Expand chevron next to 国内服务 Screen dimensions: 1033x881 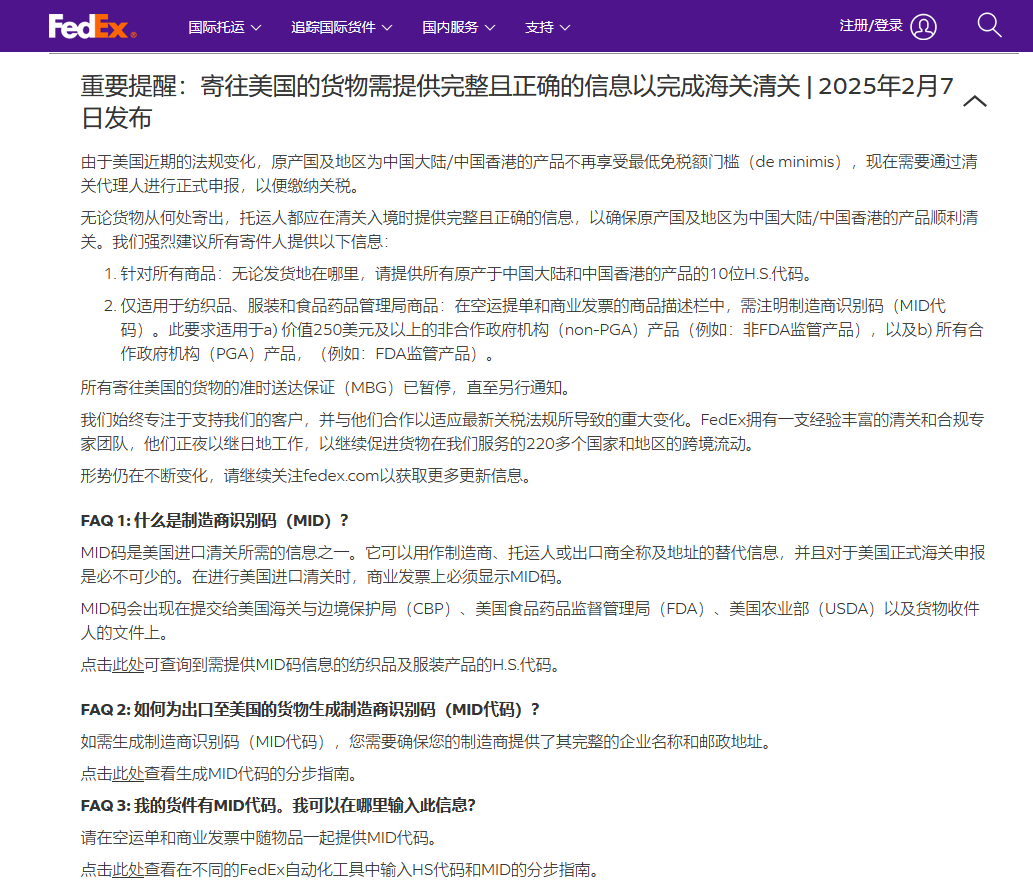click(x=489, y=28)
